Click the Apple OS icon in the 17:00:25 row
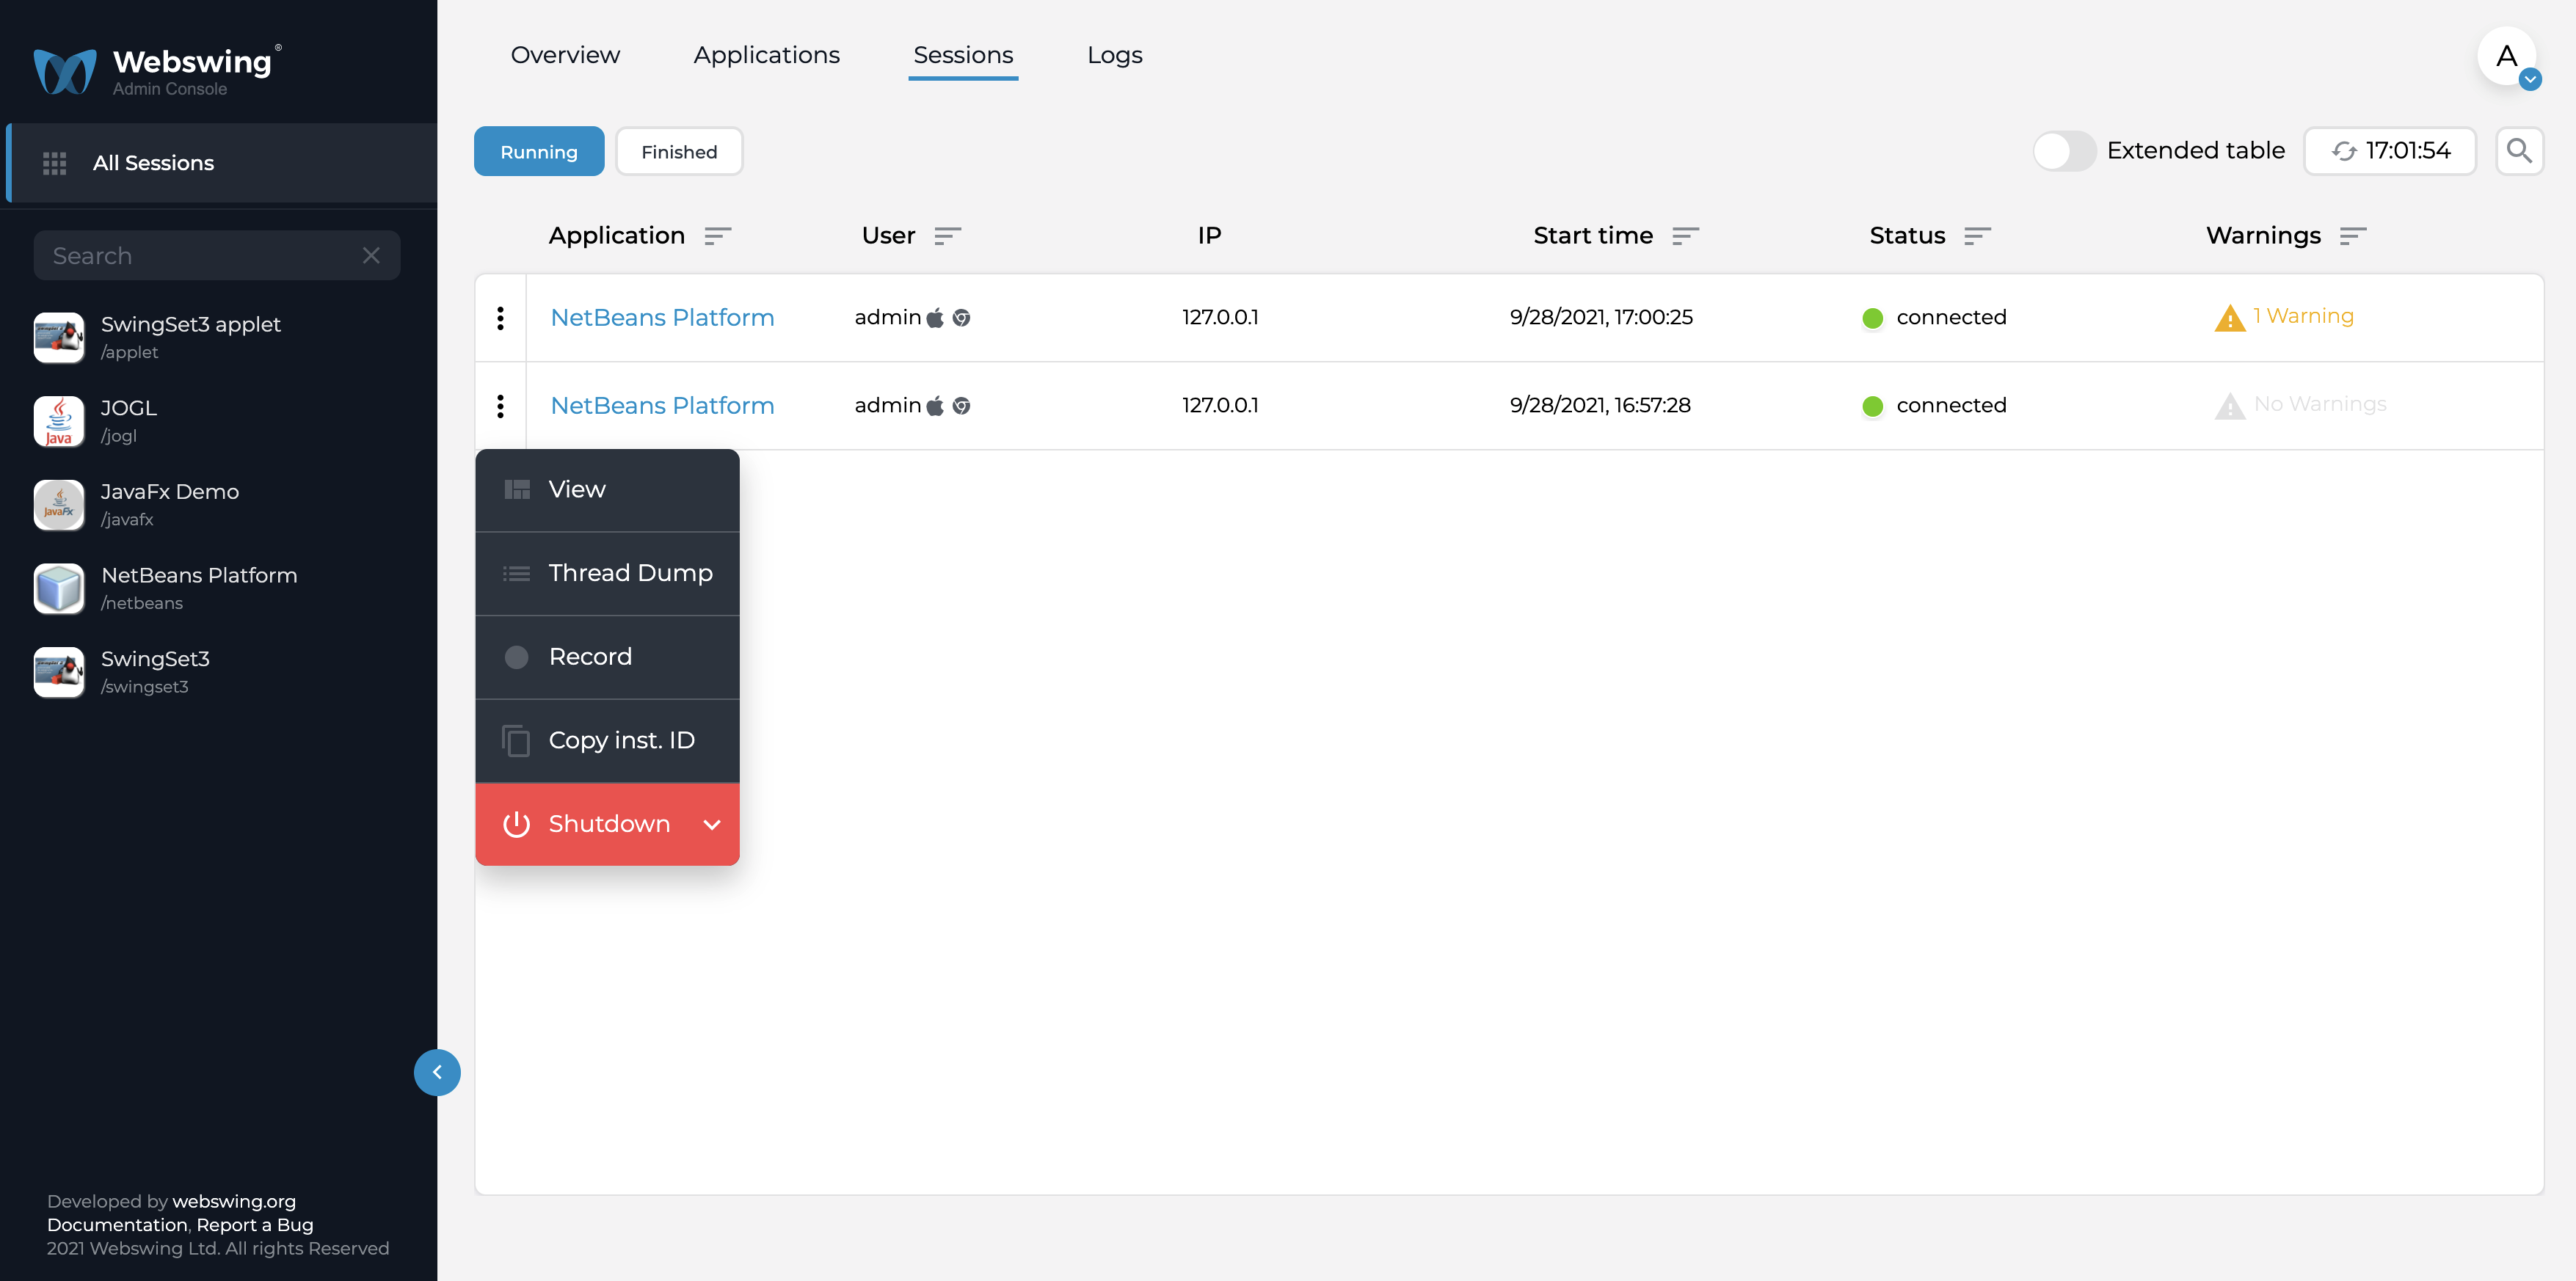2576x1281 pixels. (935, 318)
